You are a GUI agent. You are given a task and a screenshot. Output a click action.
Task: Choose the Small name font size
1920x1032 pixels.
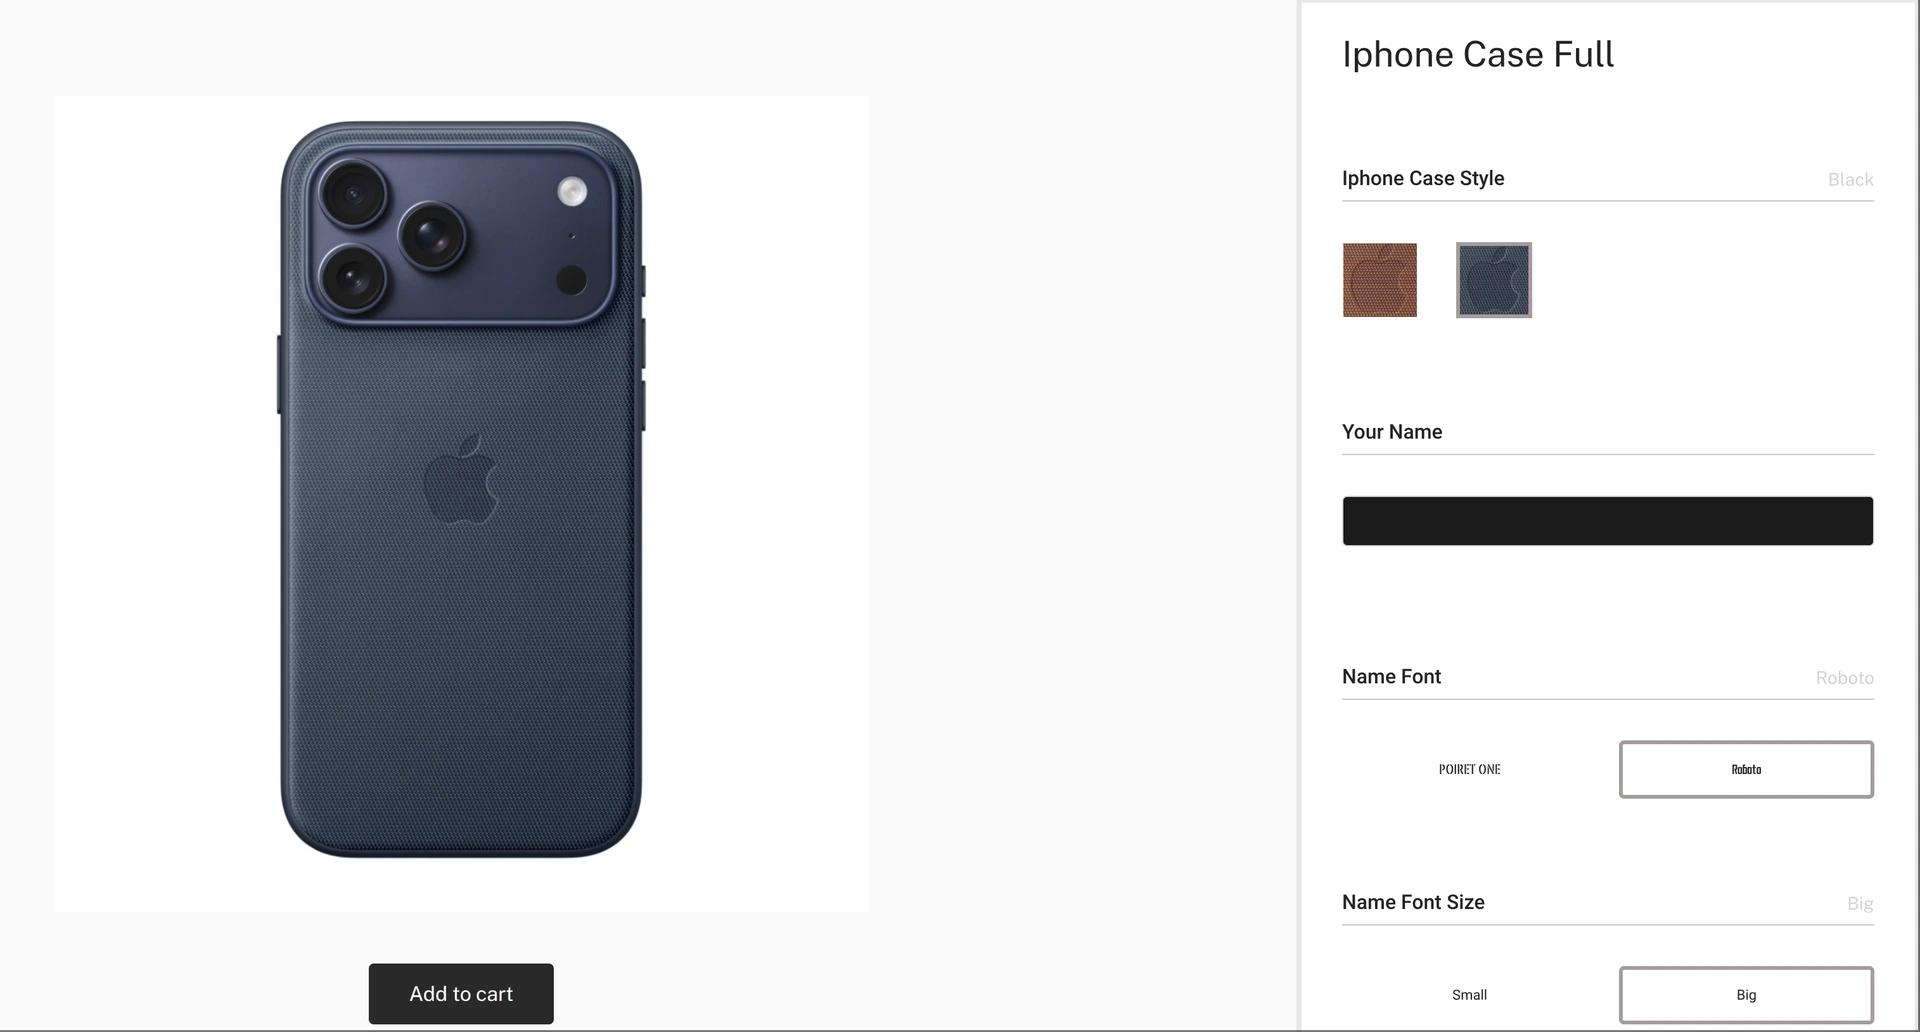1469,995
